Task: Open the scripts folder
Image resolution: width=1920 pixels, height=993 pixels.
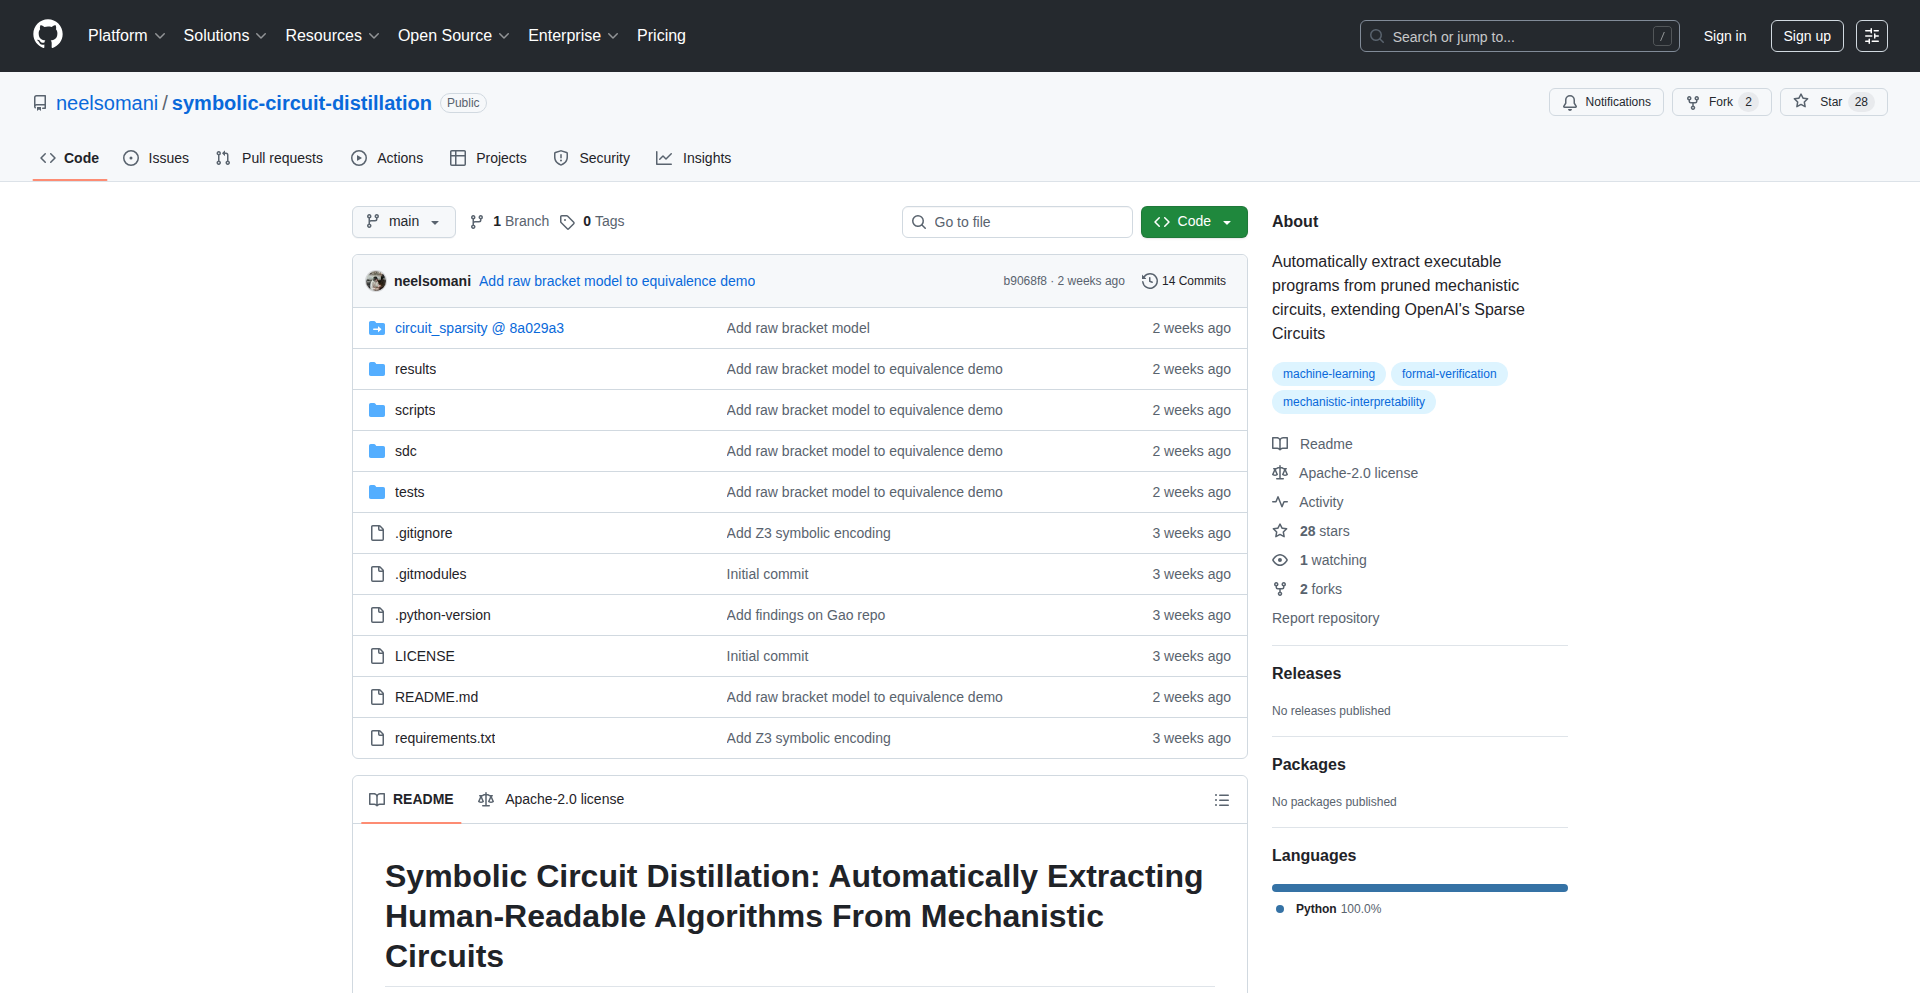Action: (414, 410)
